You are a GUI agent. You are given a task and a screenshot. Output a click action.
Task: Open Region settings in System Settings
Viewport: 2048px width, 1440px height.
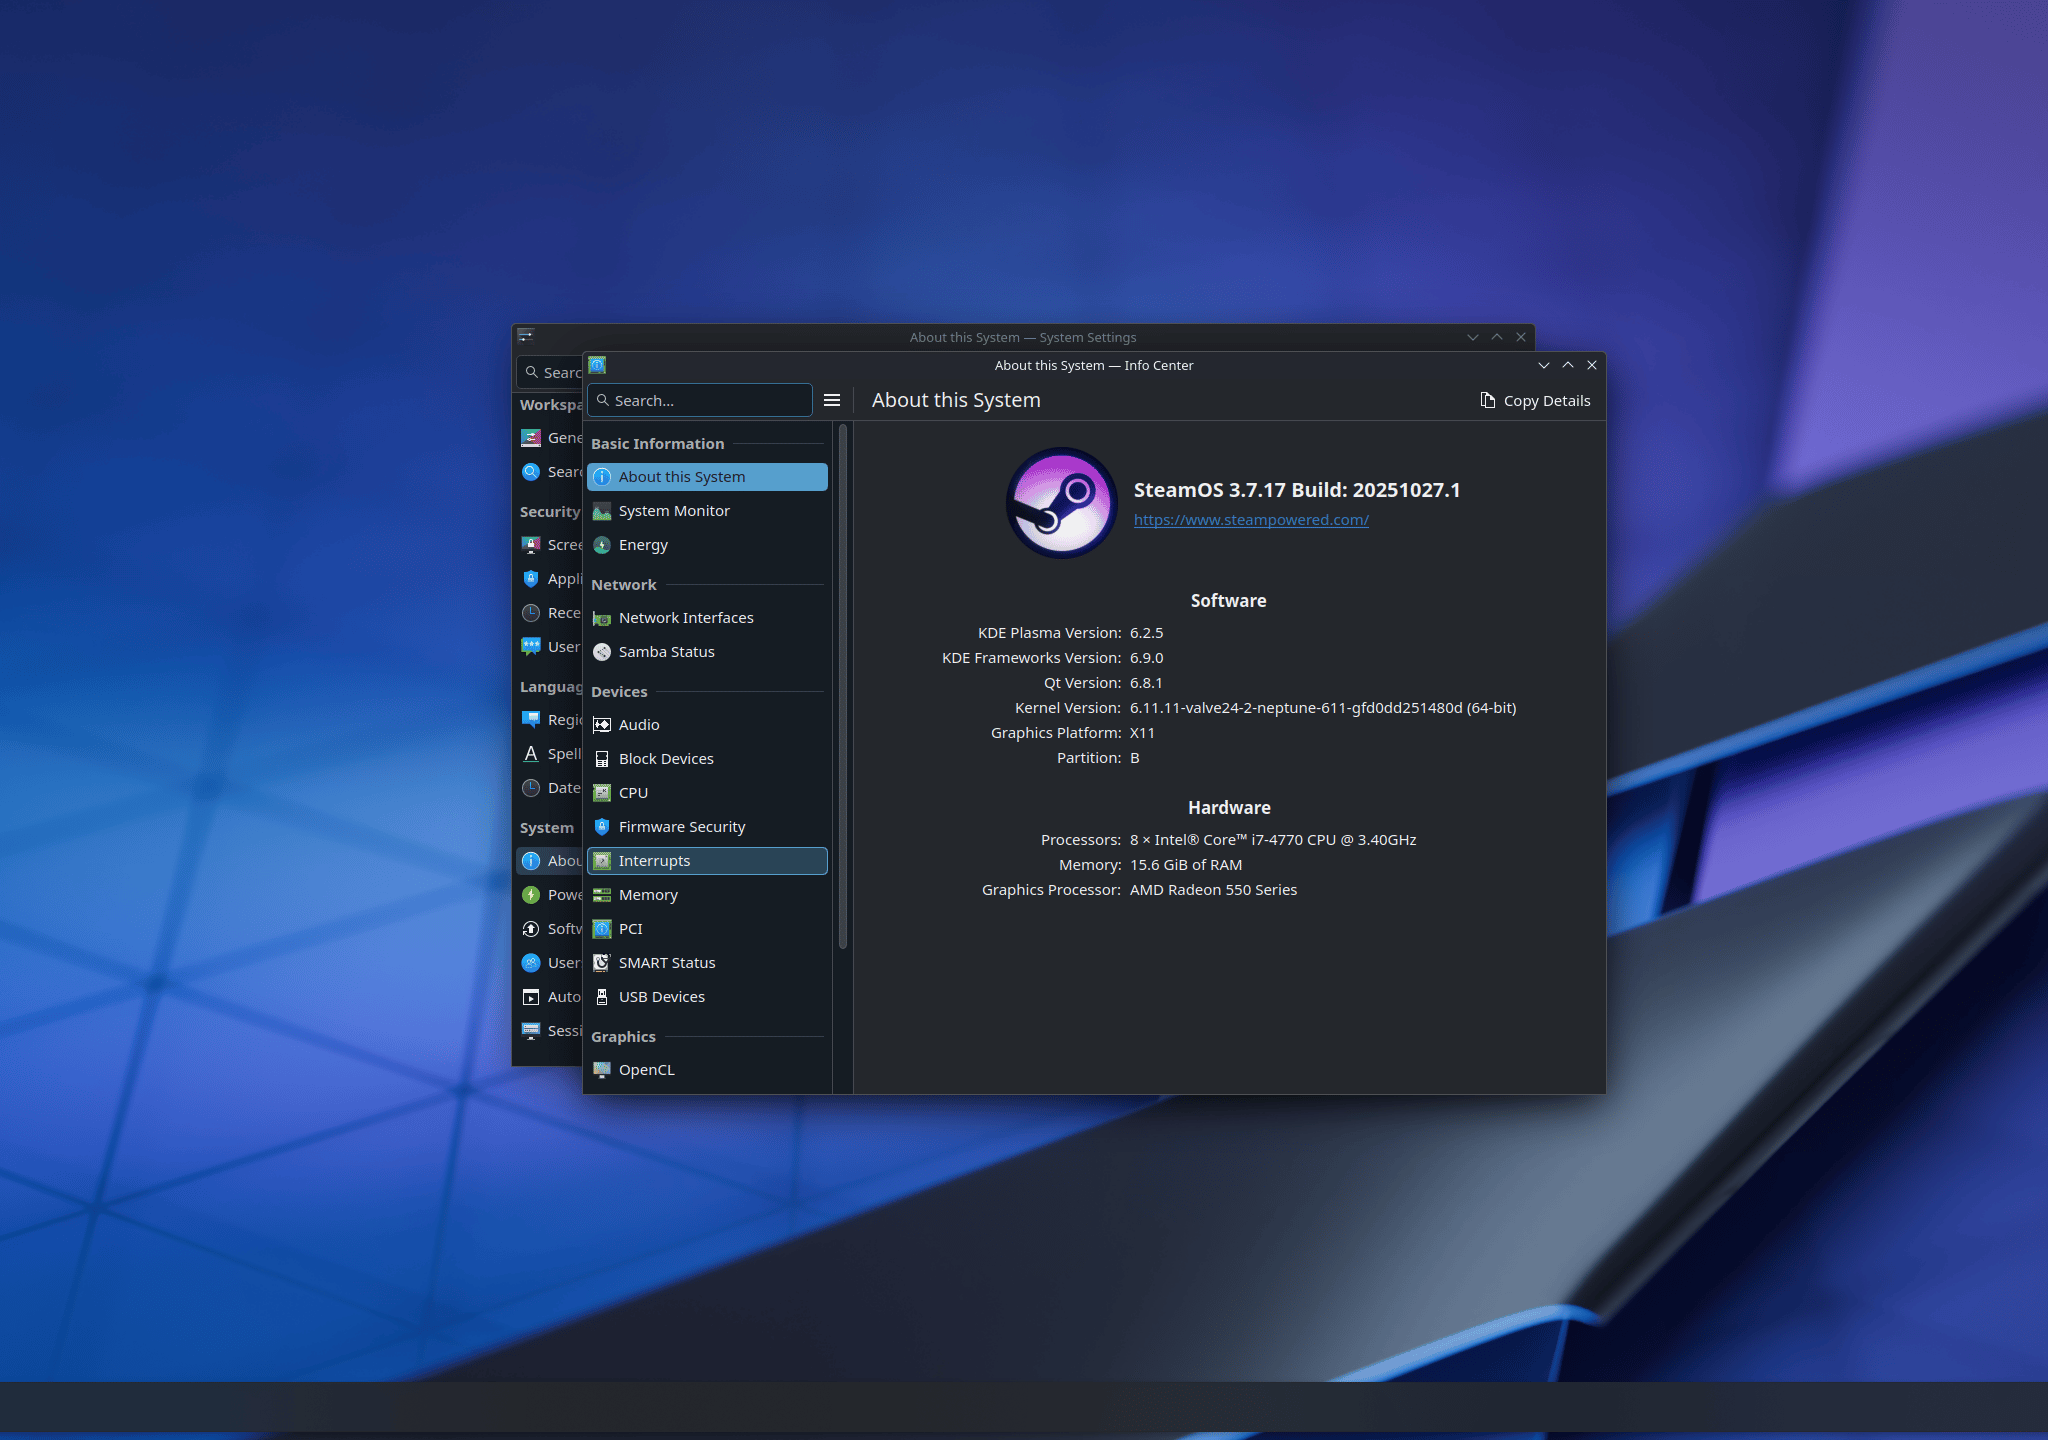(x=550, y=720)
